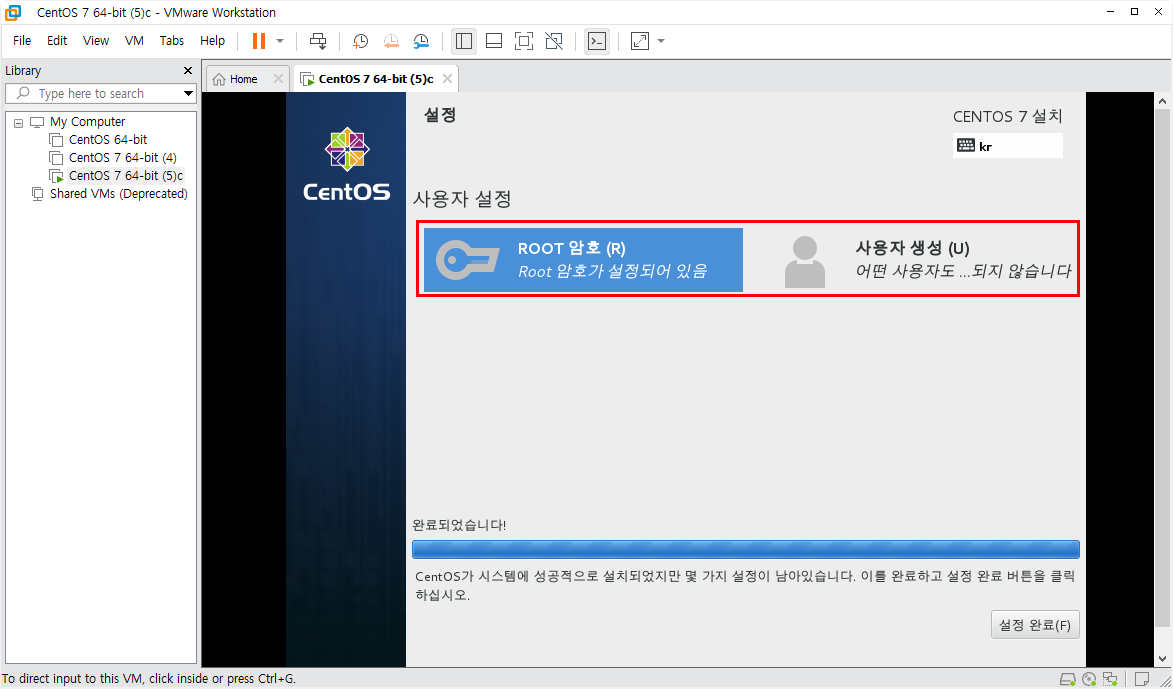Toggle the console view icon
Image resolution: width=1173 pixels, height=689 pixels.
(596, 41)
